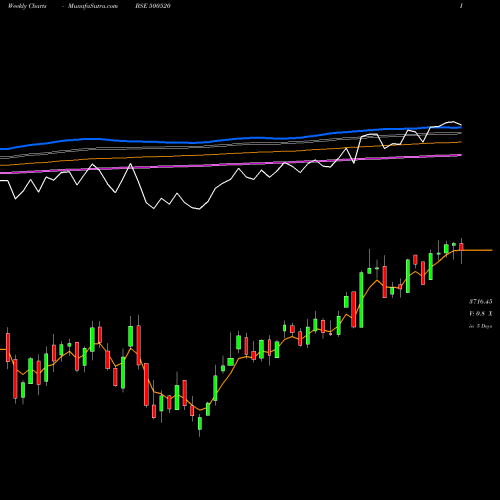This screenshot has width=500, height=500.
Task: Click the "V: 0.8 X" volume text
Action: [480, 314]
